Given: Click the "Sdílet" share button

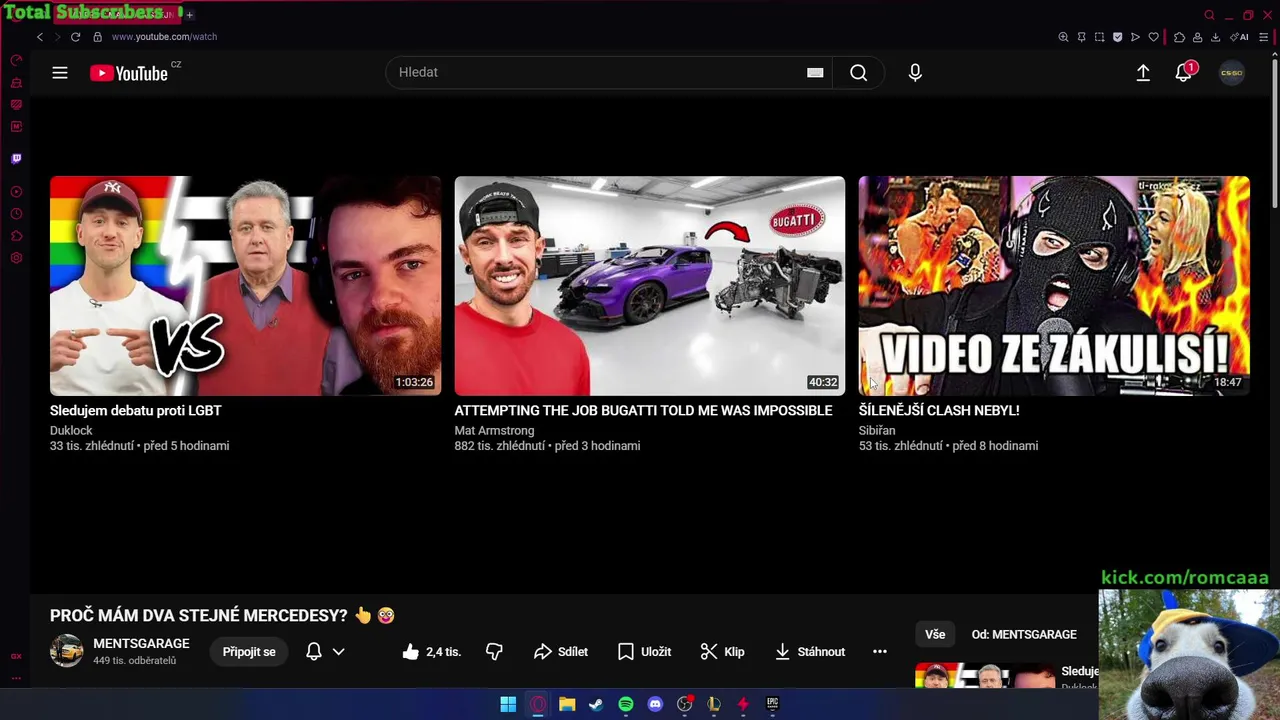Looking at the screenshot, I should pos(560,652).
